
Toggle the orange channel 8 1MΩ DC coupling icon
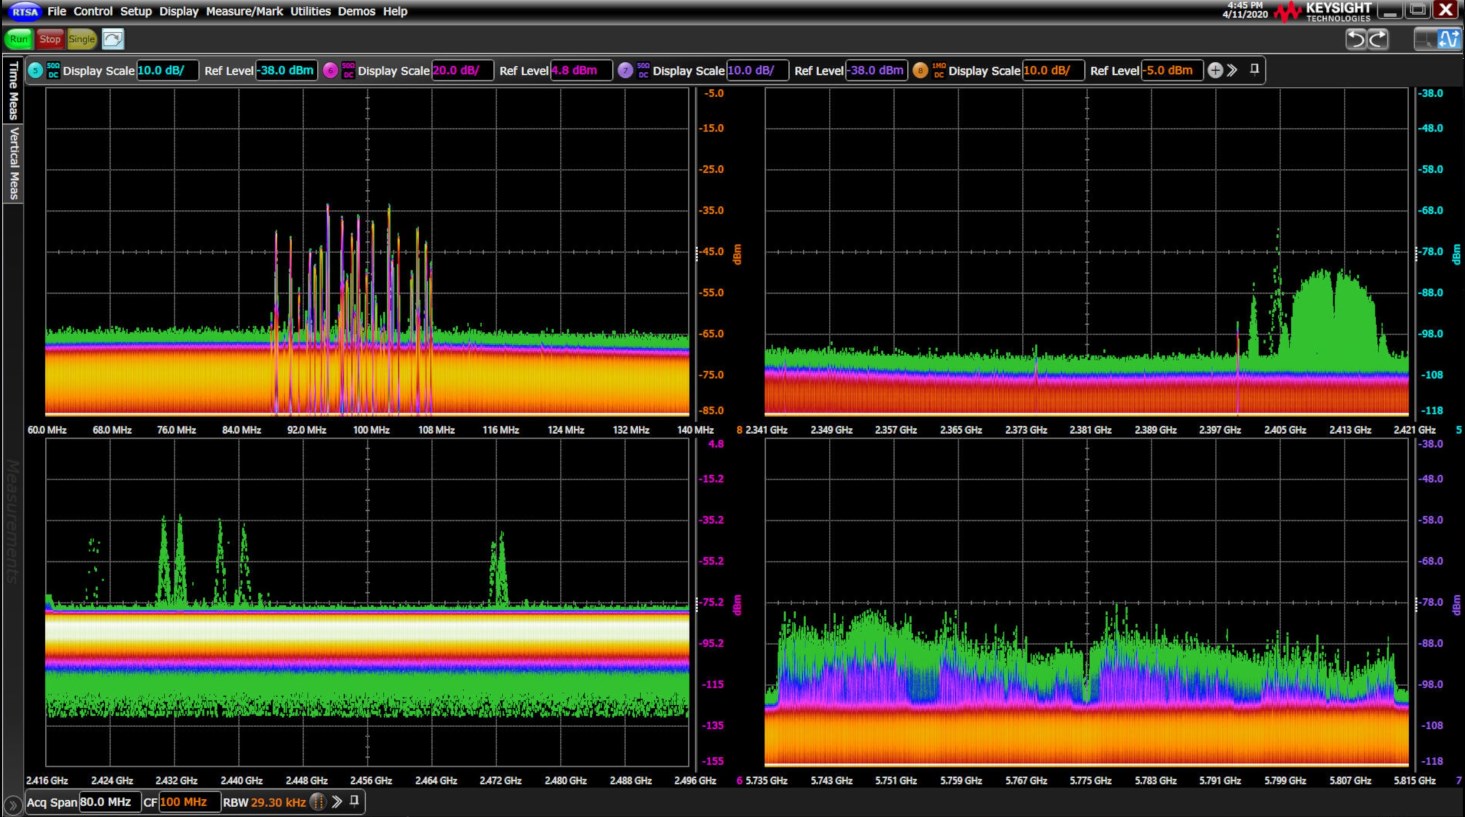coord(938,70)
